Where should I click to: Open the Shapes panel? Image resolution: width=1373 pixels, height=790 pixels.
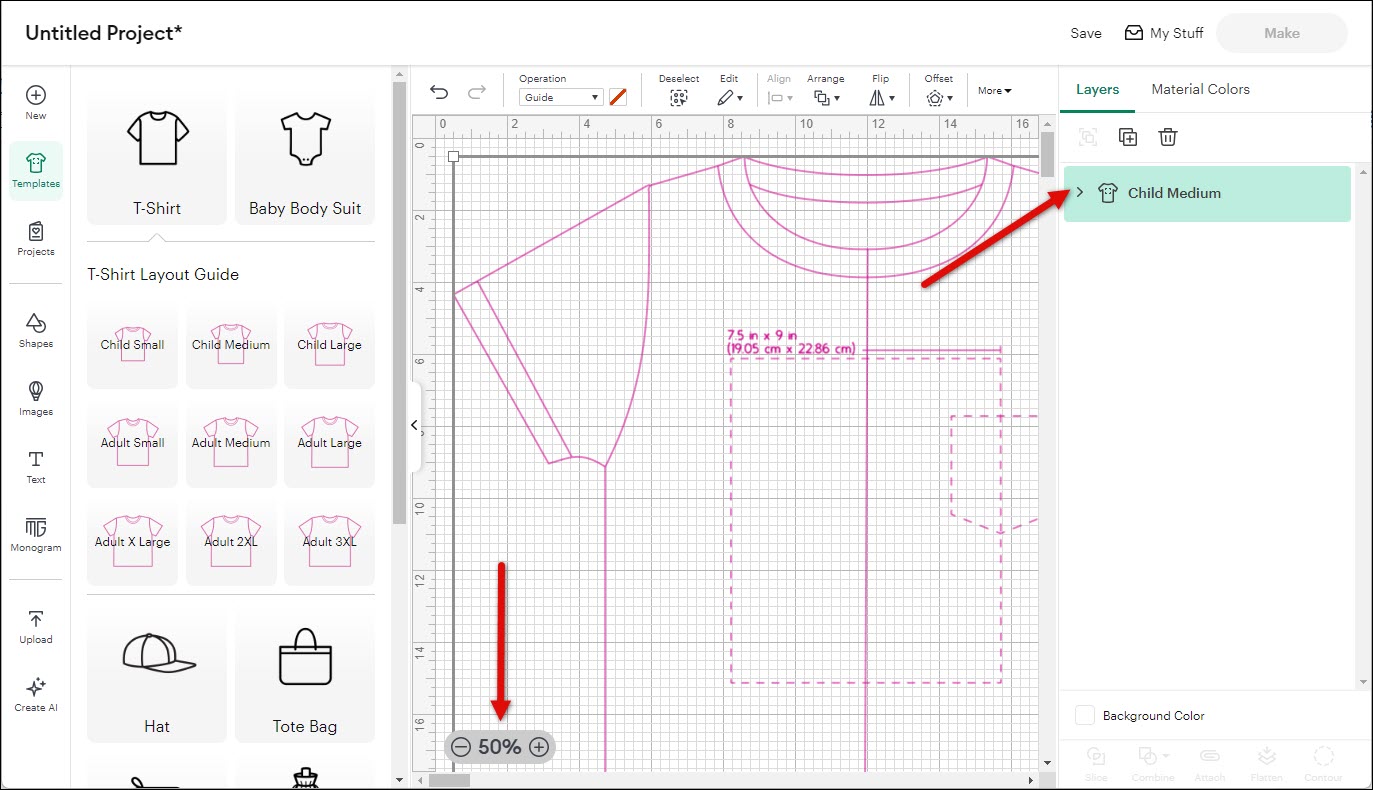point(36,329)
